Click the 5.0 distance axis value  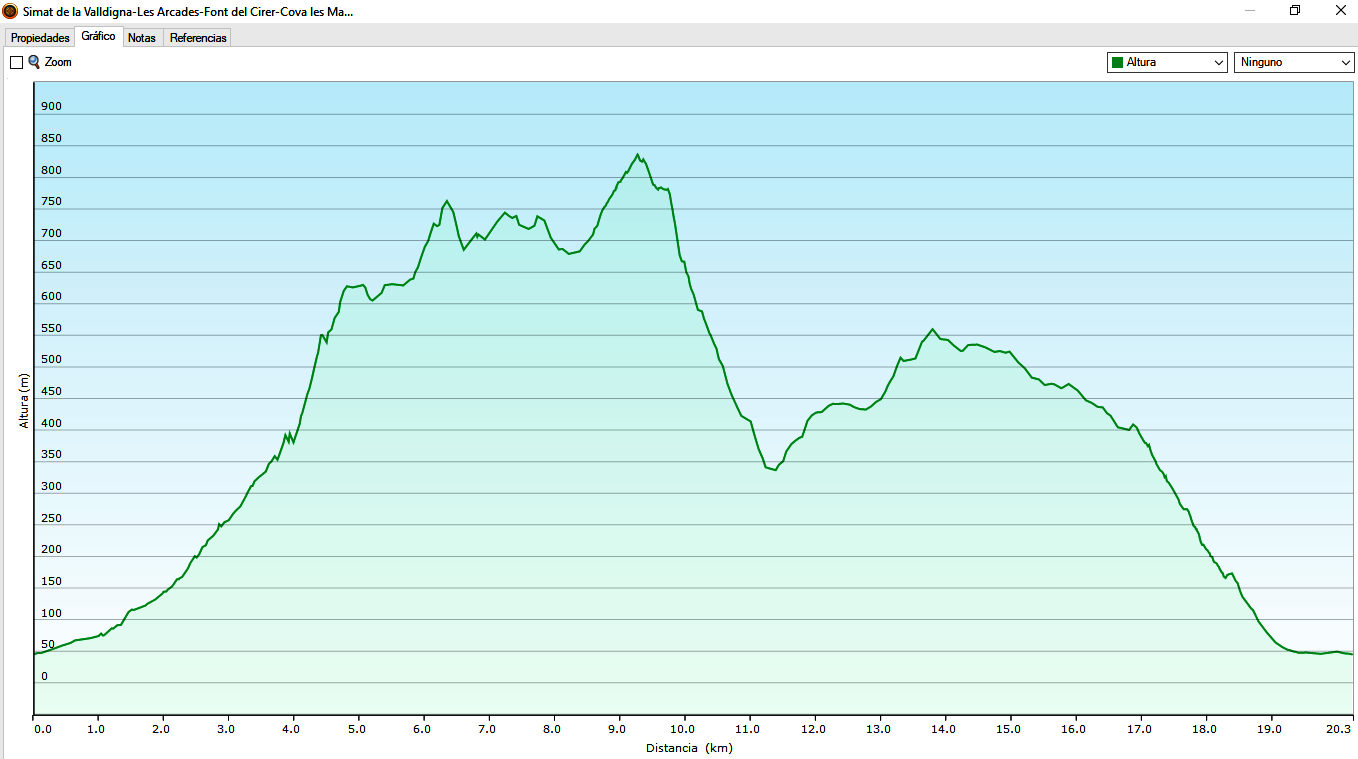click(x=357, y=729)
